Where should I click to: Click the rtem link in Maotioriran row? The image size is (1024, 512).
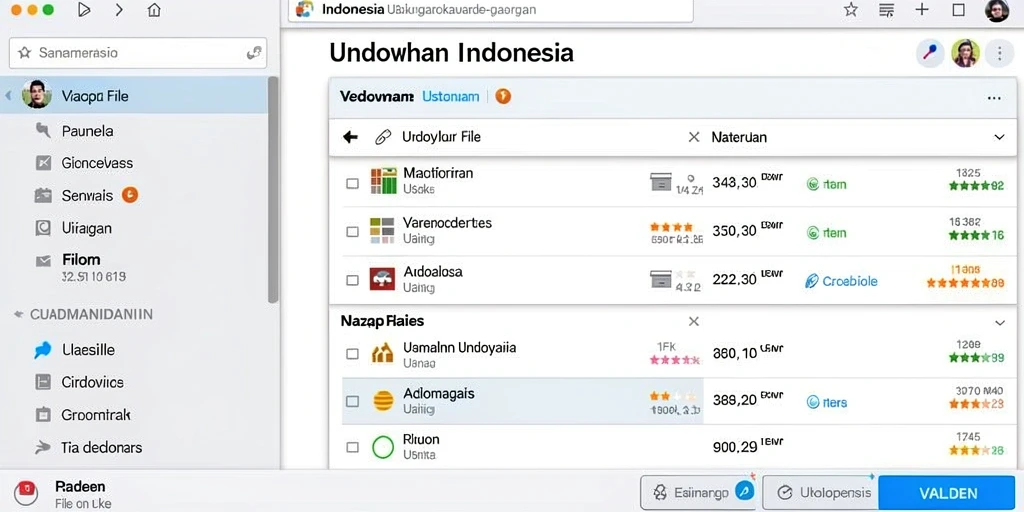pos(827,184)
